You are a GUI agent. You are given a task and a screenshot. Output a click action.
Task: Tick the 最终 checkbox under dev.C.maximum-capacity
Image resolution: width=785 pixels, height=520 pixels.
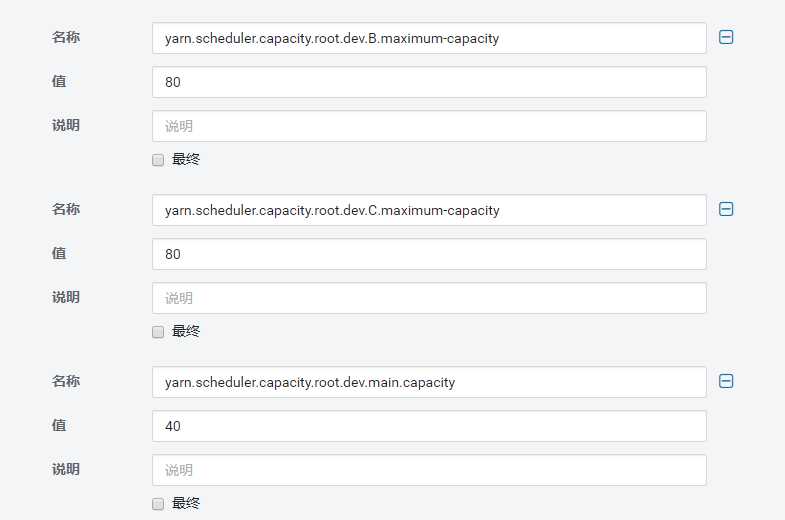point(158,332)
